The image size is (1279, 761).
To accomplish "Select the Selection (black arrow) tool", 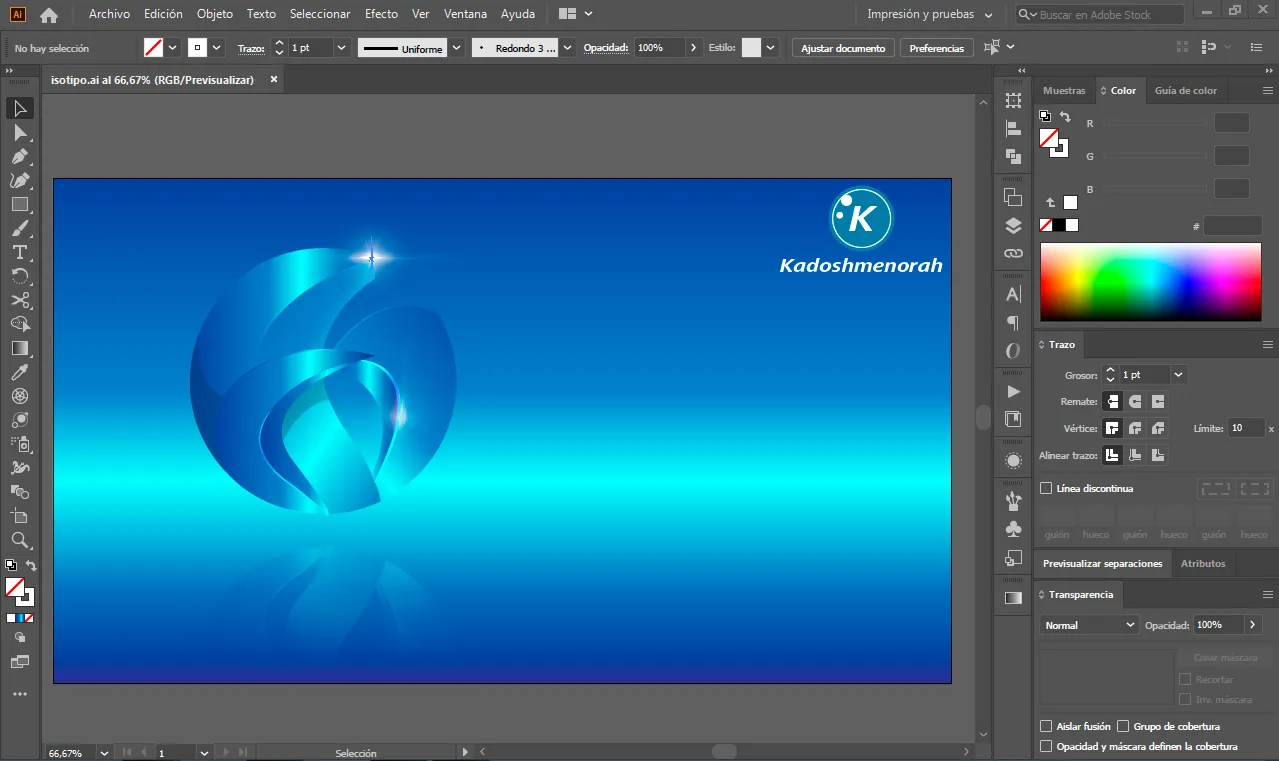I will pyautogui.click(x=19, y=109).
